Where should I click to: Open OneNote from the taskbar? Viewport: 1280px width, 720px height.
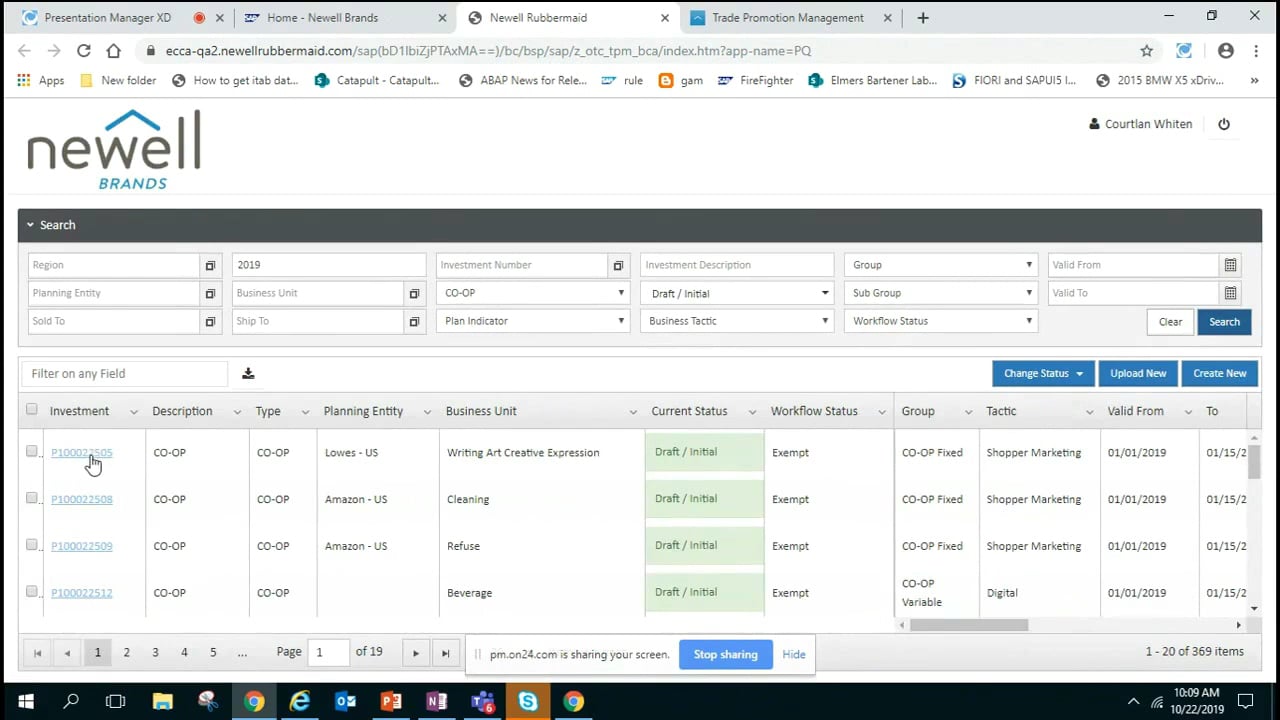(x=436, y=701)
